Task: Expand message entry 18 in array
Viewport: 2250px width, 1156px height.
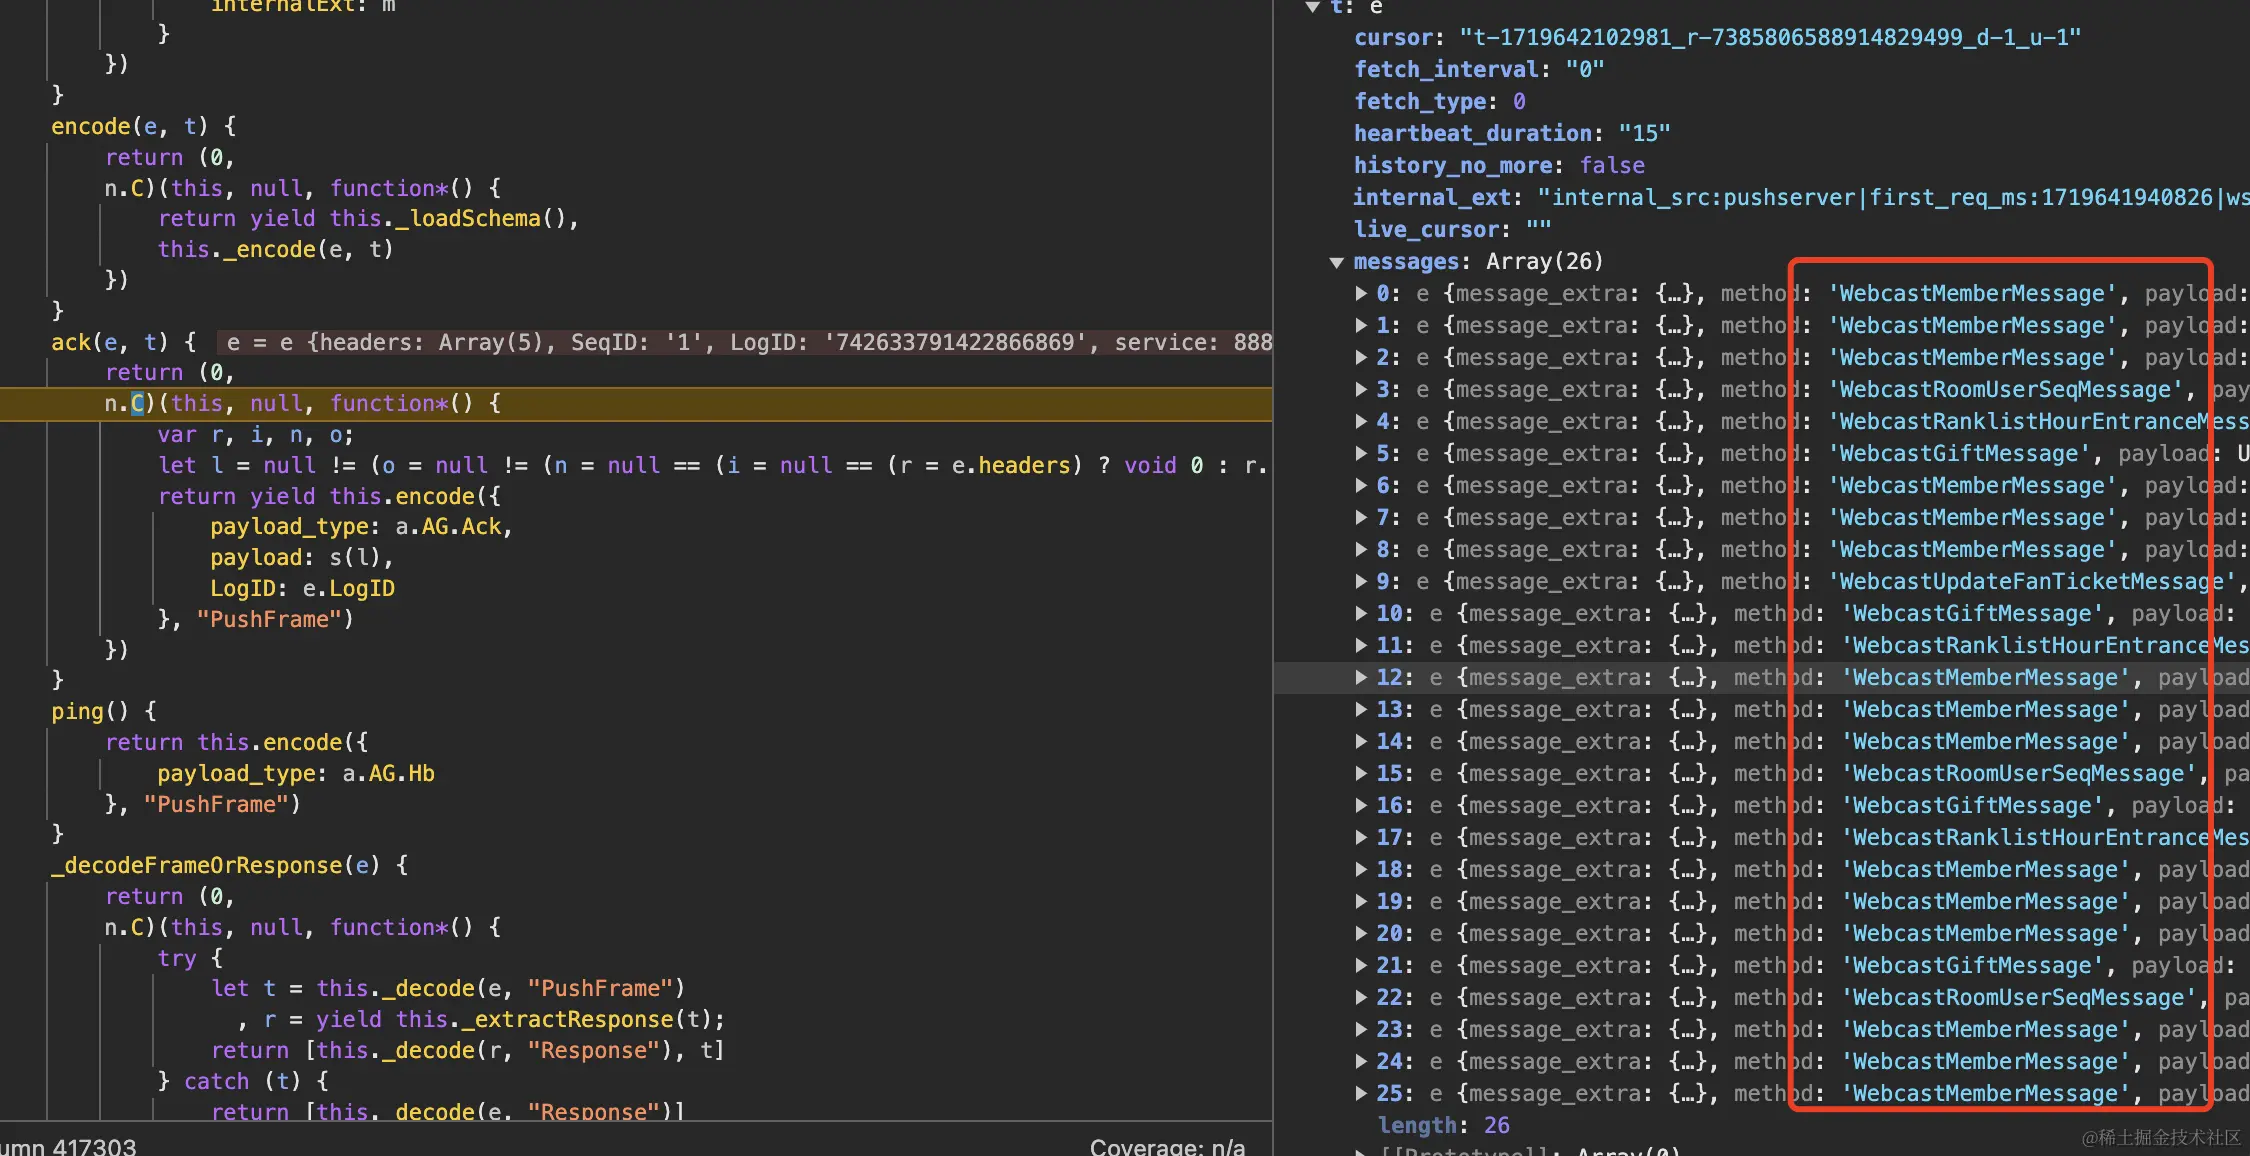Action: click(x=1361, y=870)
